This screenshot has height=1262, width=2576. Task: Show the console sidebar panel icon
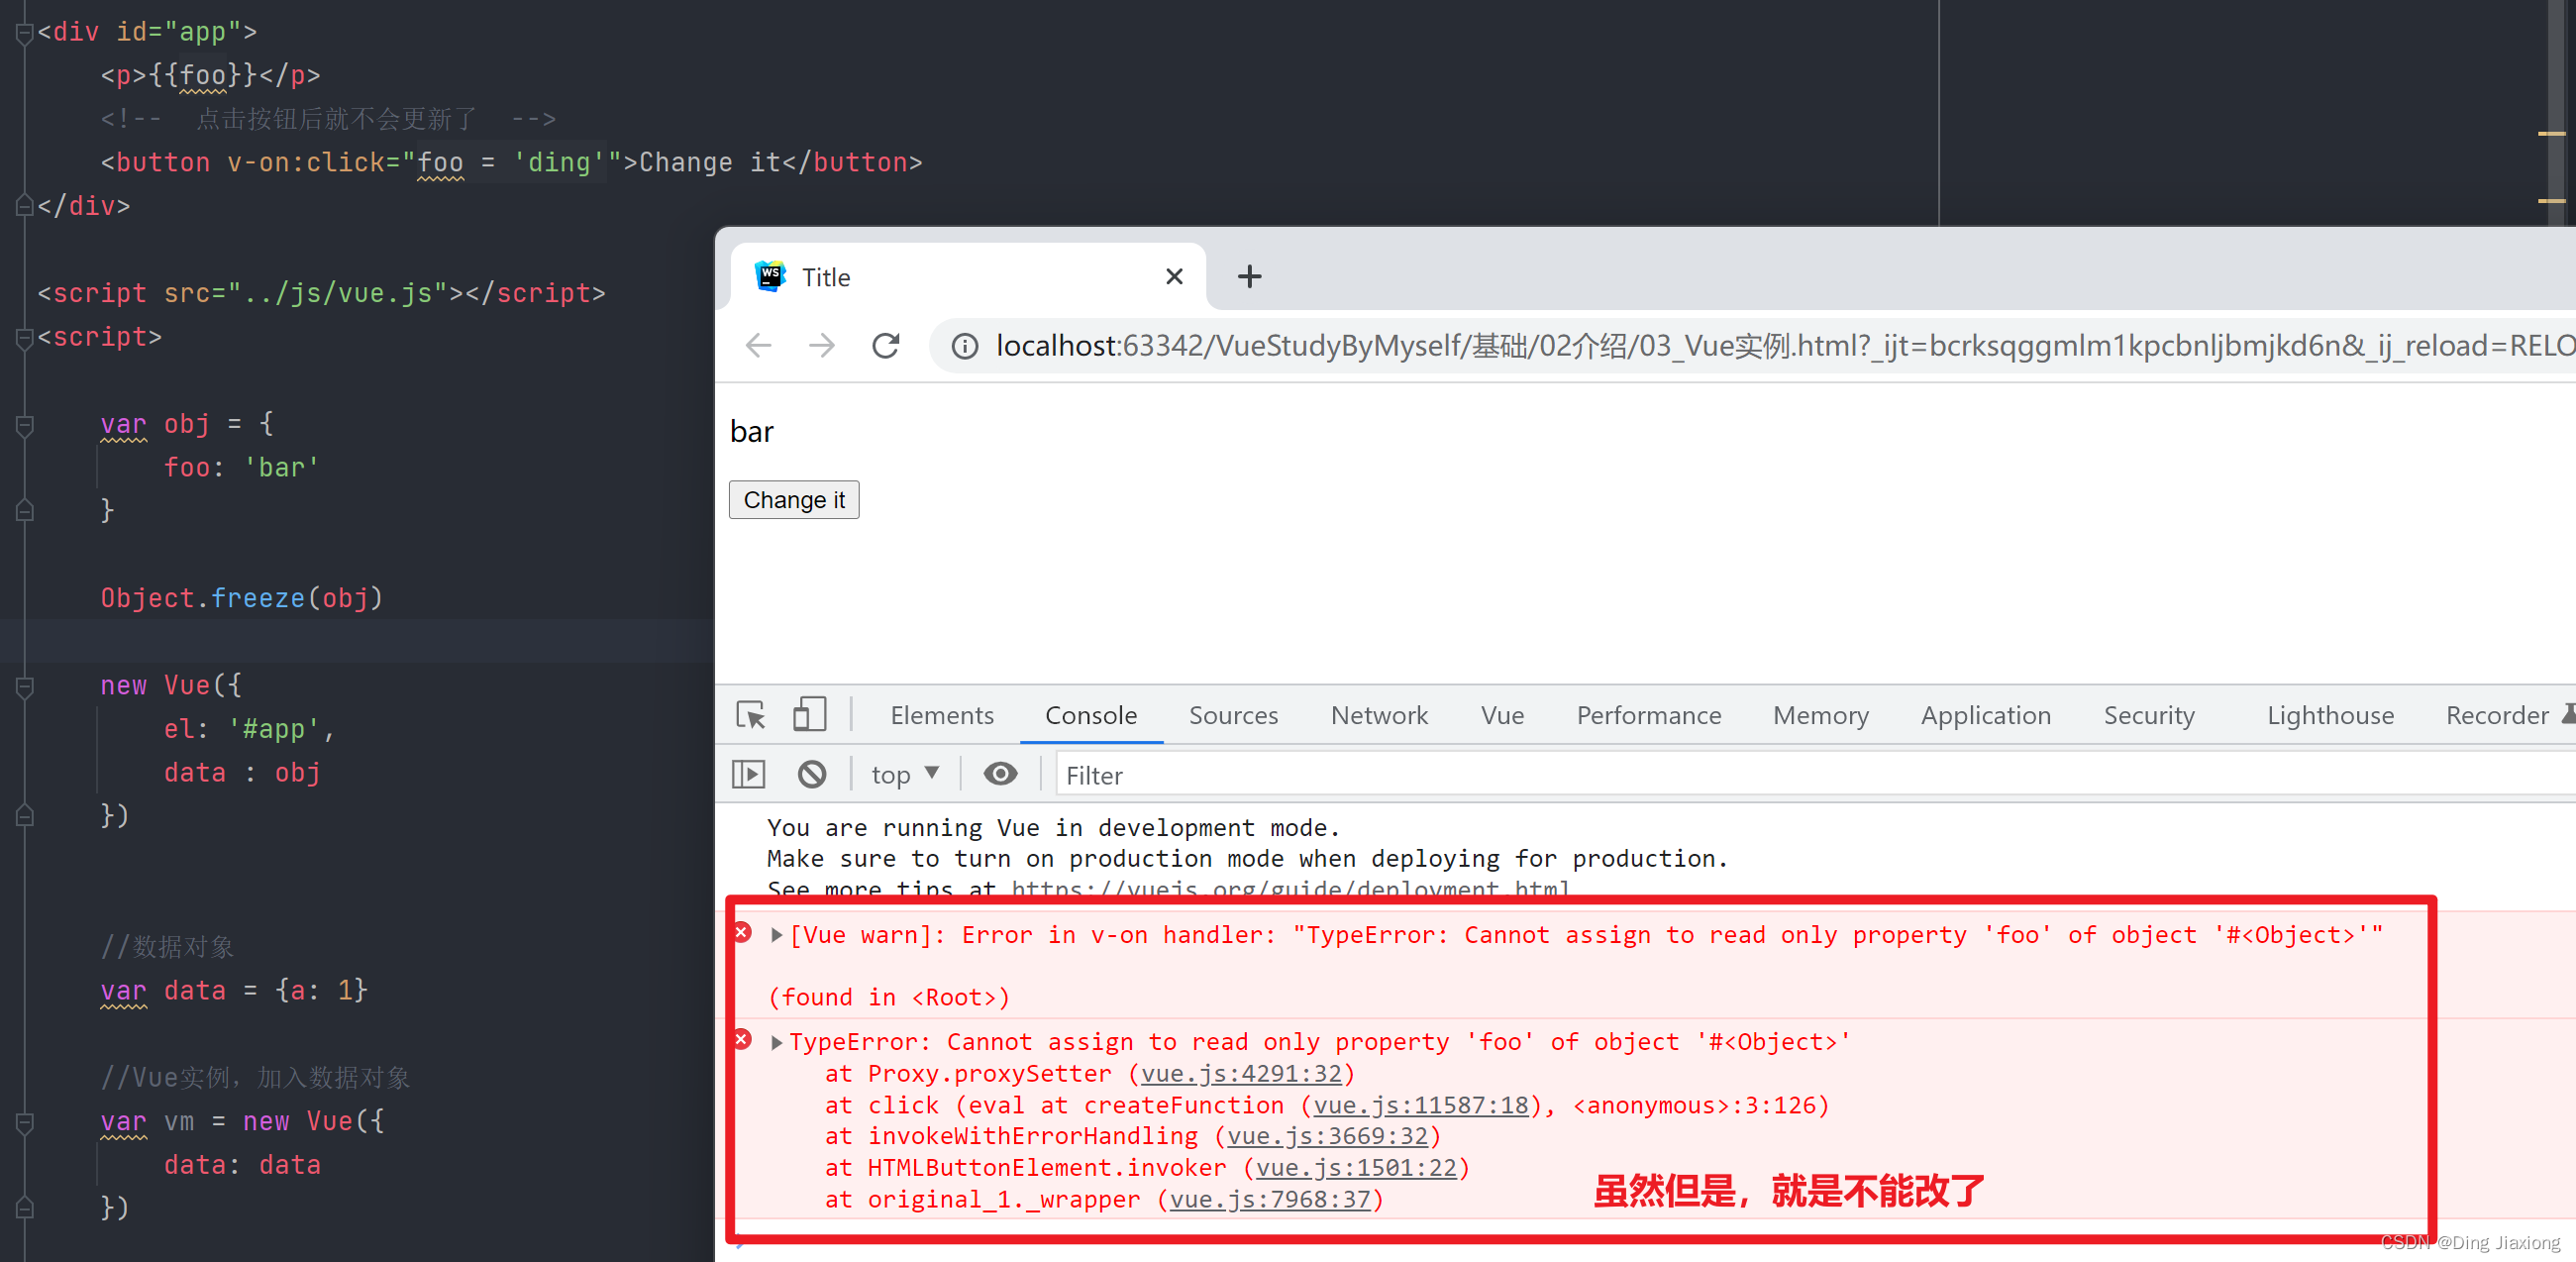pyautogui.click(x=748, y=774)
